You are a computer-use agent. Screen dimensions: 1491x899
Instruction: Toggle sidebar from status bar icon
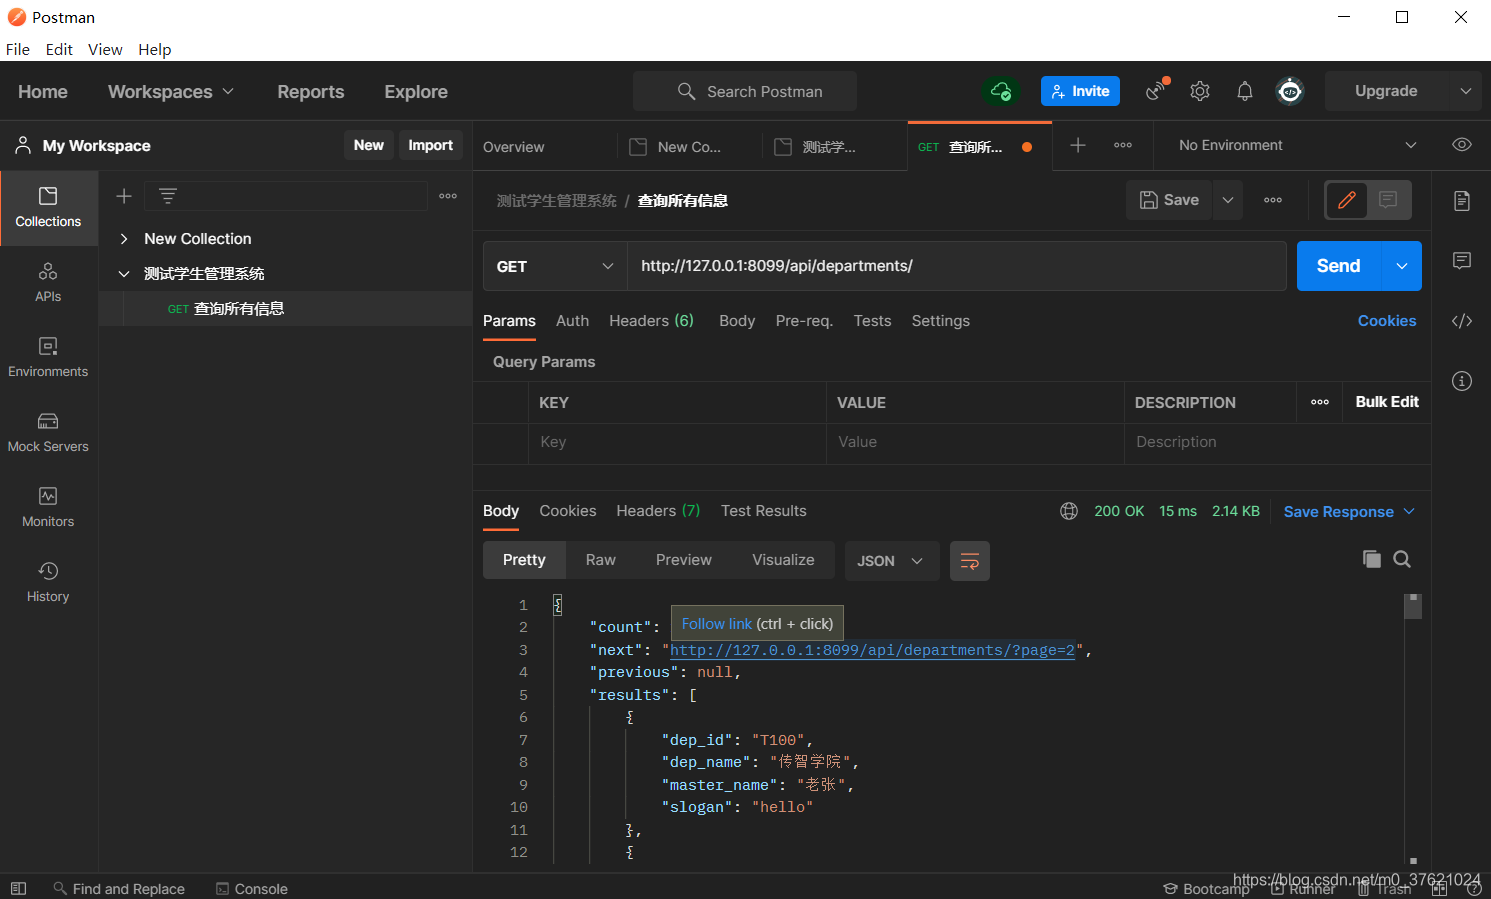coord(18,888)
